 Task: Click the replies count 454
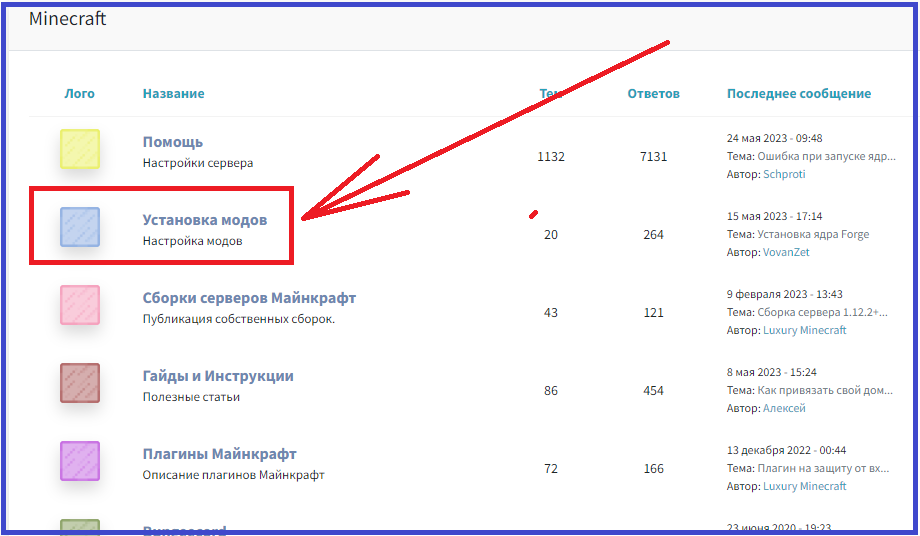point(654,391)
